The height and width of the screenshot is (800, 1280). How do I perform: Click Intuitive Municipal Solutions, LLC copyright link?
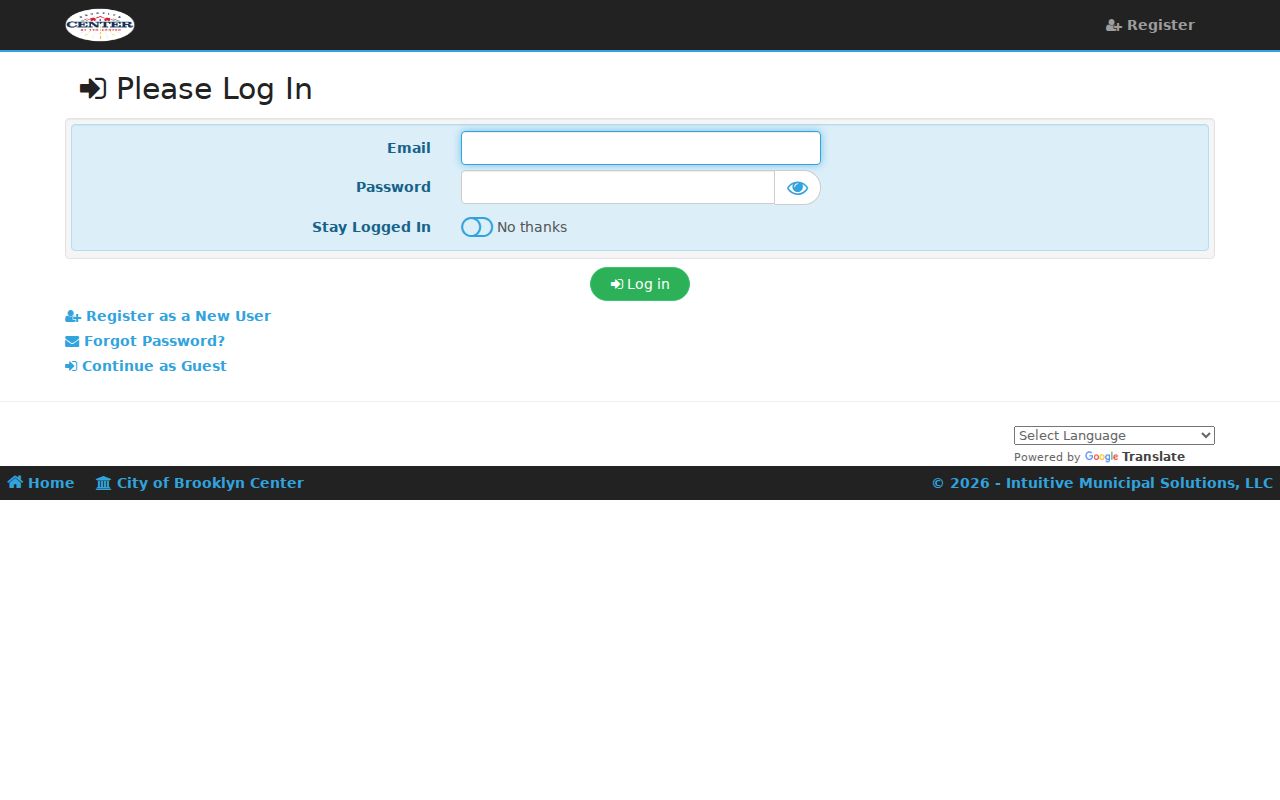click(x=1102, y=483)
